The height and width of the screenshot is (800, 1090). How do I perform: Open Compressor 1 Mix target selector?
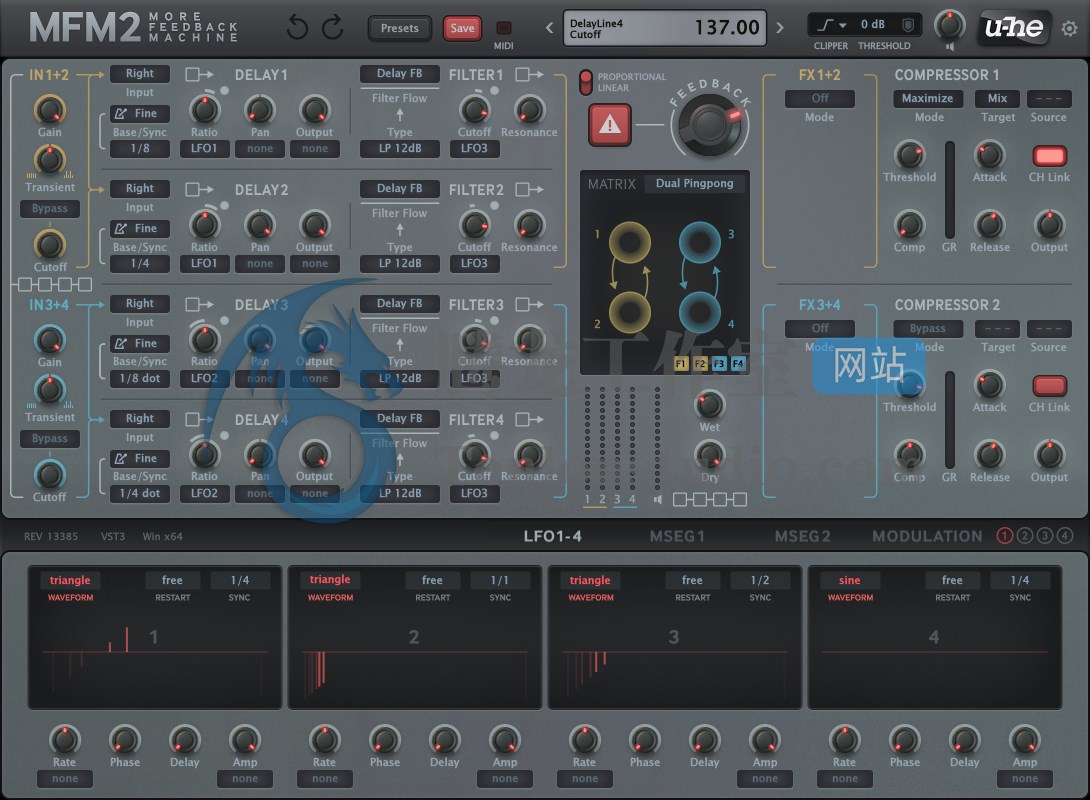998,99
